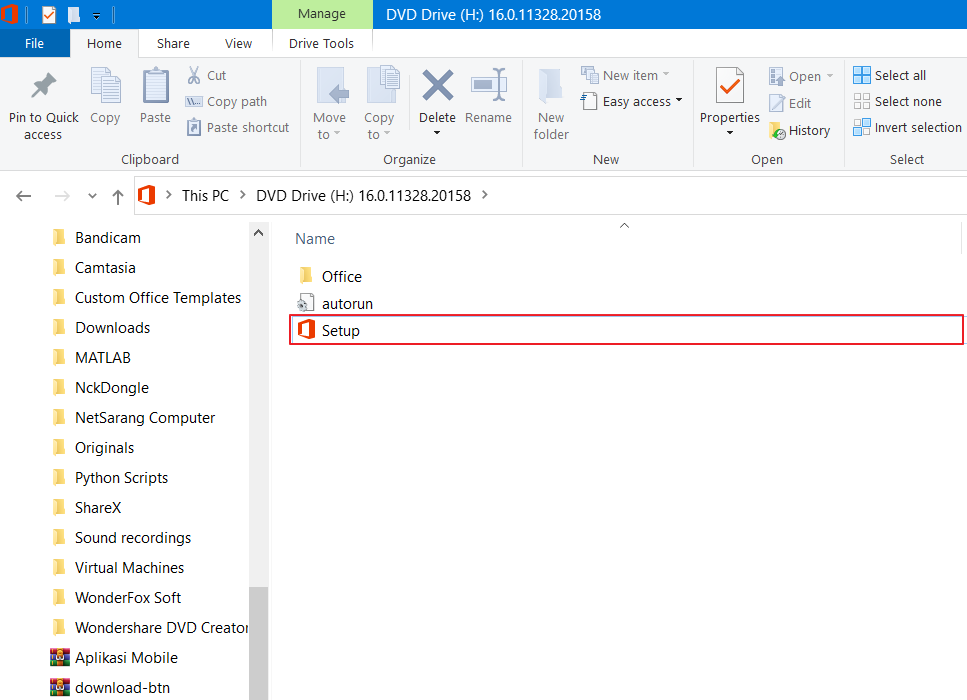967x700 pixels.
Task: Click DVD Drive (H:) breadcrumb path
Action: (363, 196)
